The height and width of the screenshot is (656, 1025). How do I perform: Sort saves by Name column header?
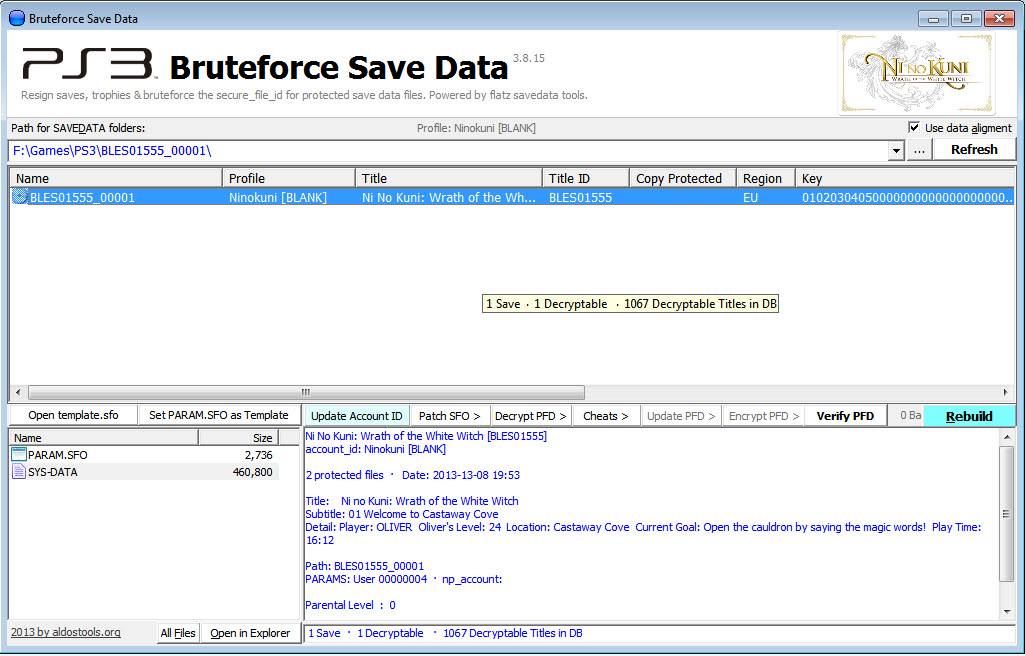point(116,178)
